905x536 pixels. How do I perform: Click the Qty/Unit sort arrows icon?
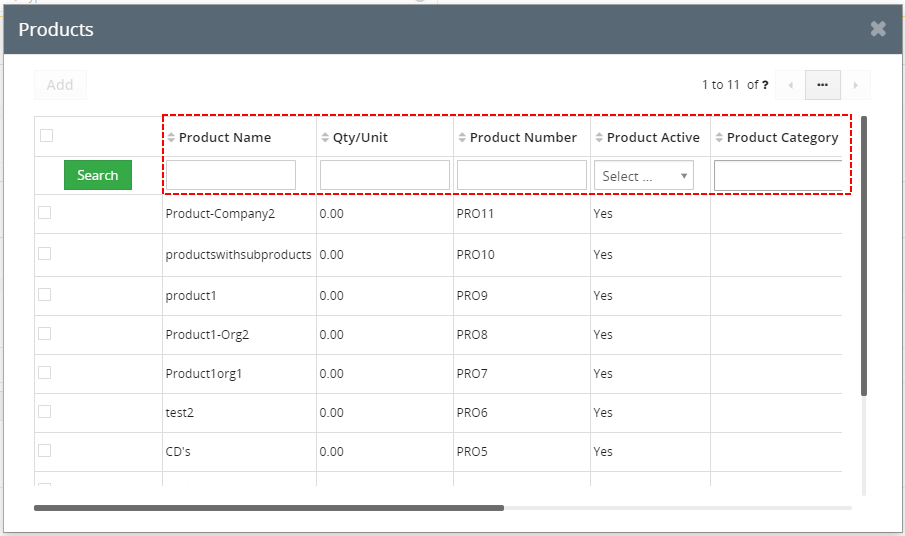click(x=325, y=137)
